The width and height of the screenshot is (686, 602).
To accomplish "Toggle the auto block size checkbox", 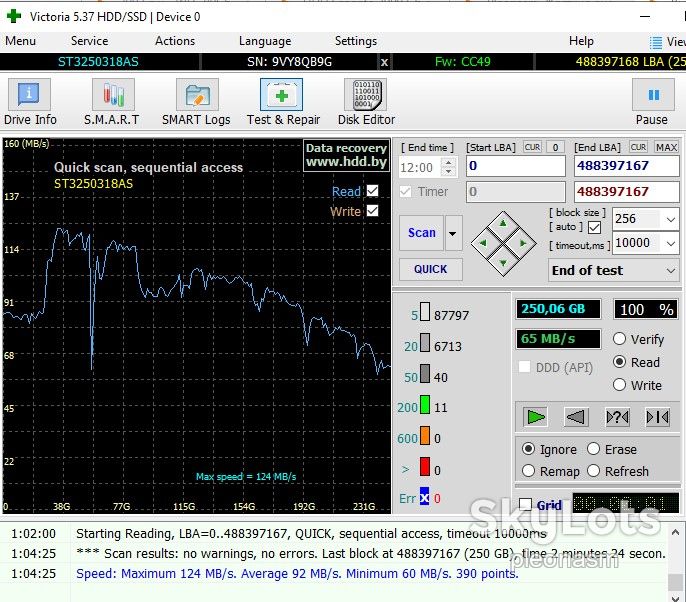I will [x=594, y=227].
